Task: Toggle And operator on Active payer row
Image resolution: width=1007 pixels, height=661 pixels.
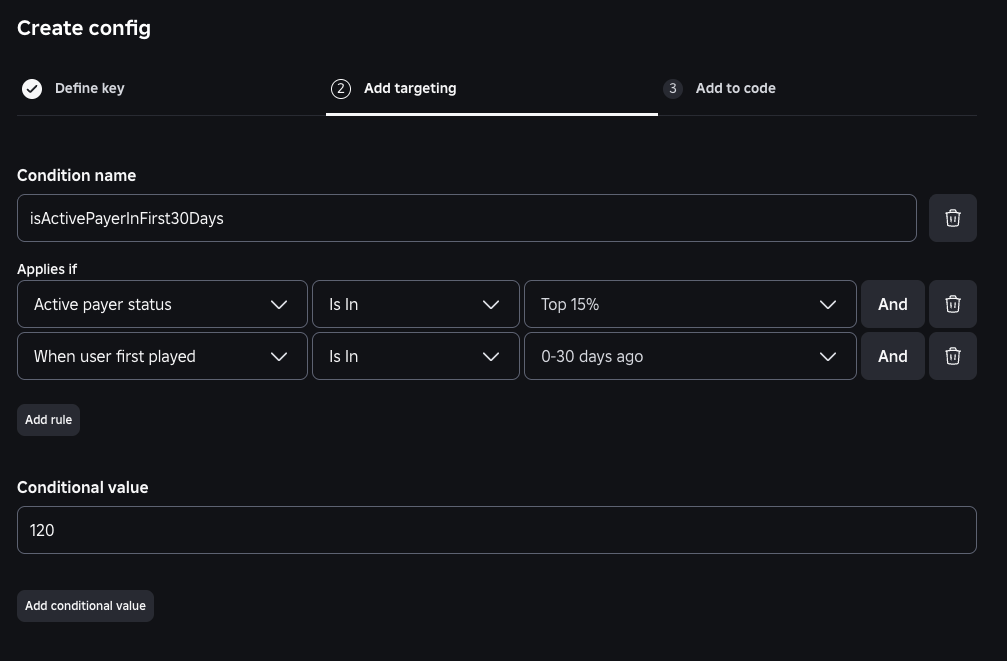Action: click(x=893, y=304)
